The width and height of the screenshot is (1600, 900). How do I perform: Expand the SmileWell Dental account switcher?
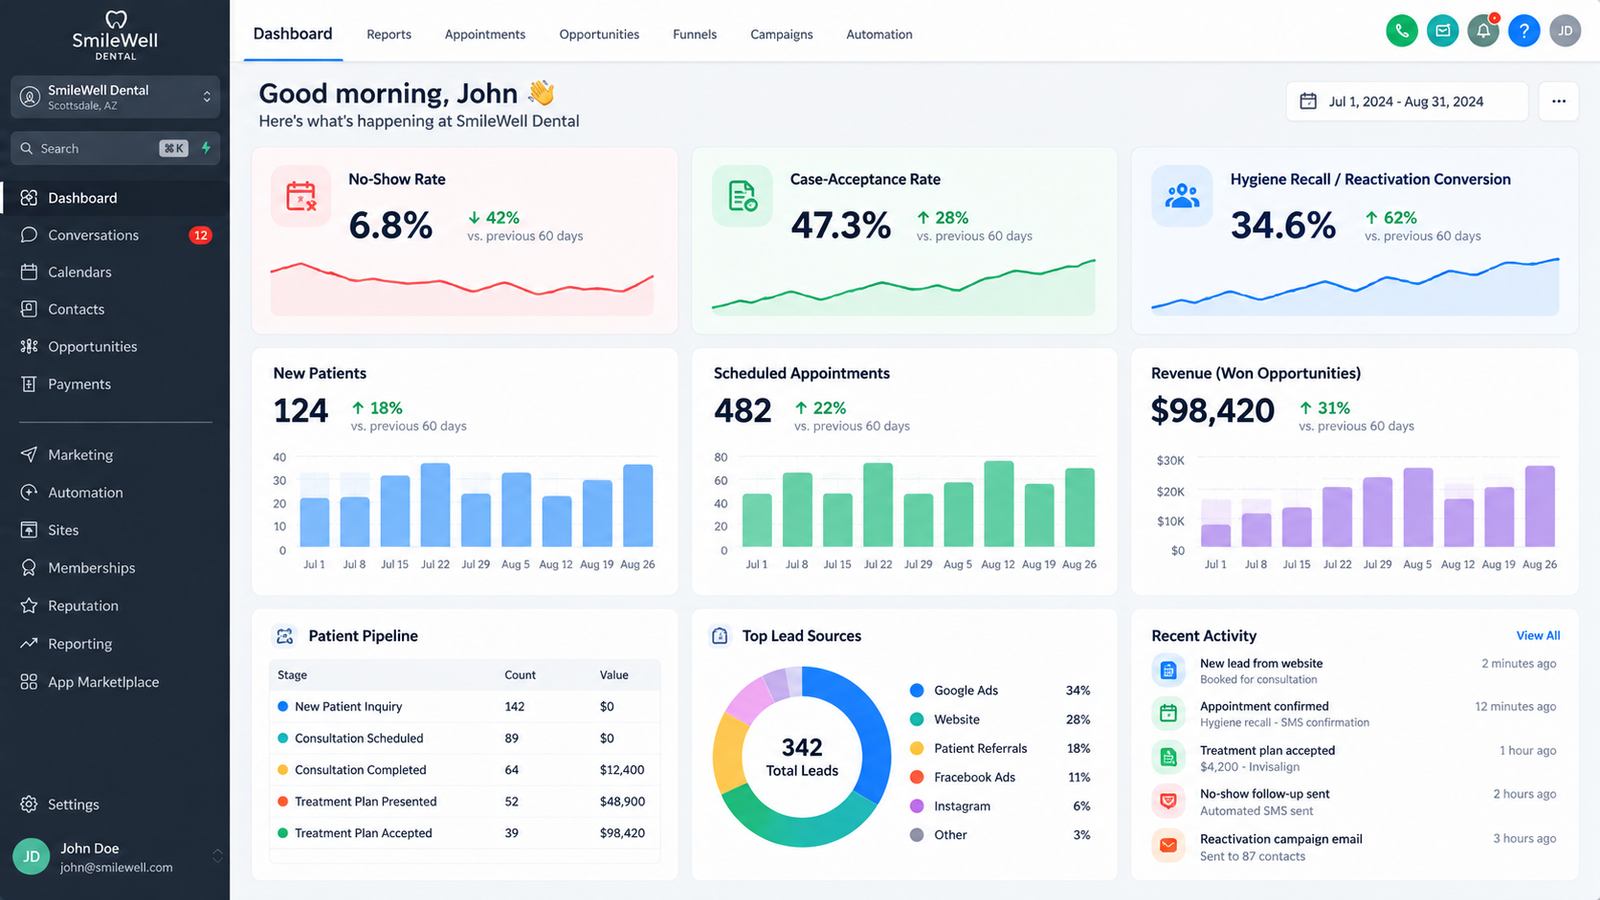[x=115, y=97]
